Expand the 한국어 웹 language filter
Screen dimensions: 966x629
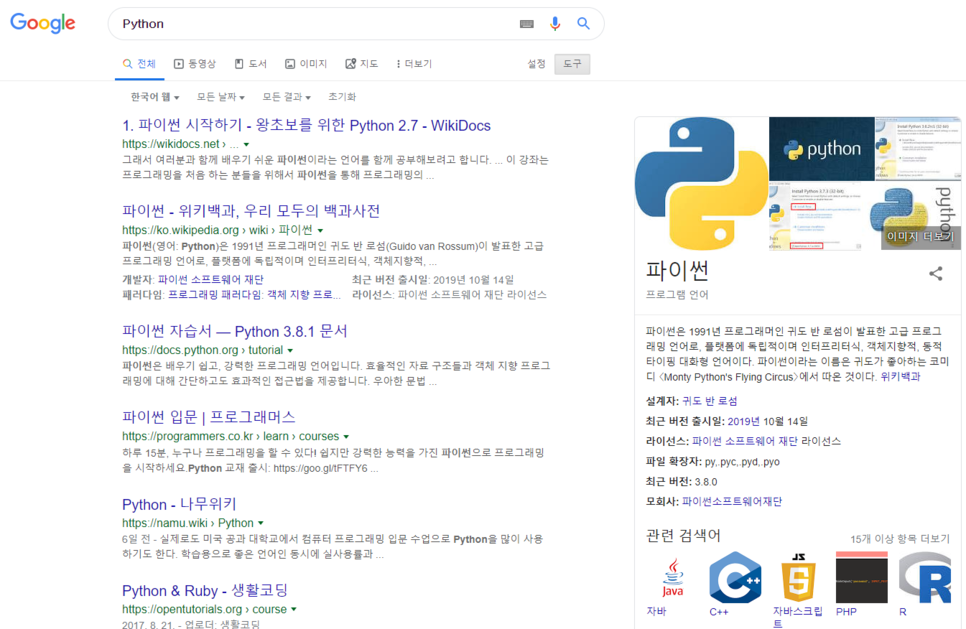155,97
